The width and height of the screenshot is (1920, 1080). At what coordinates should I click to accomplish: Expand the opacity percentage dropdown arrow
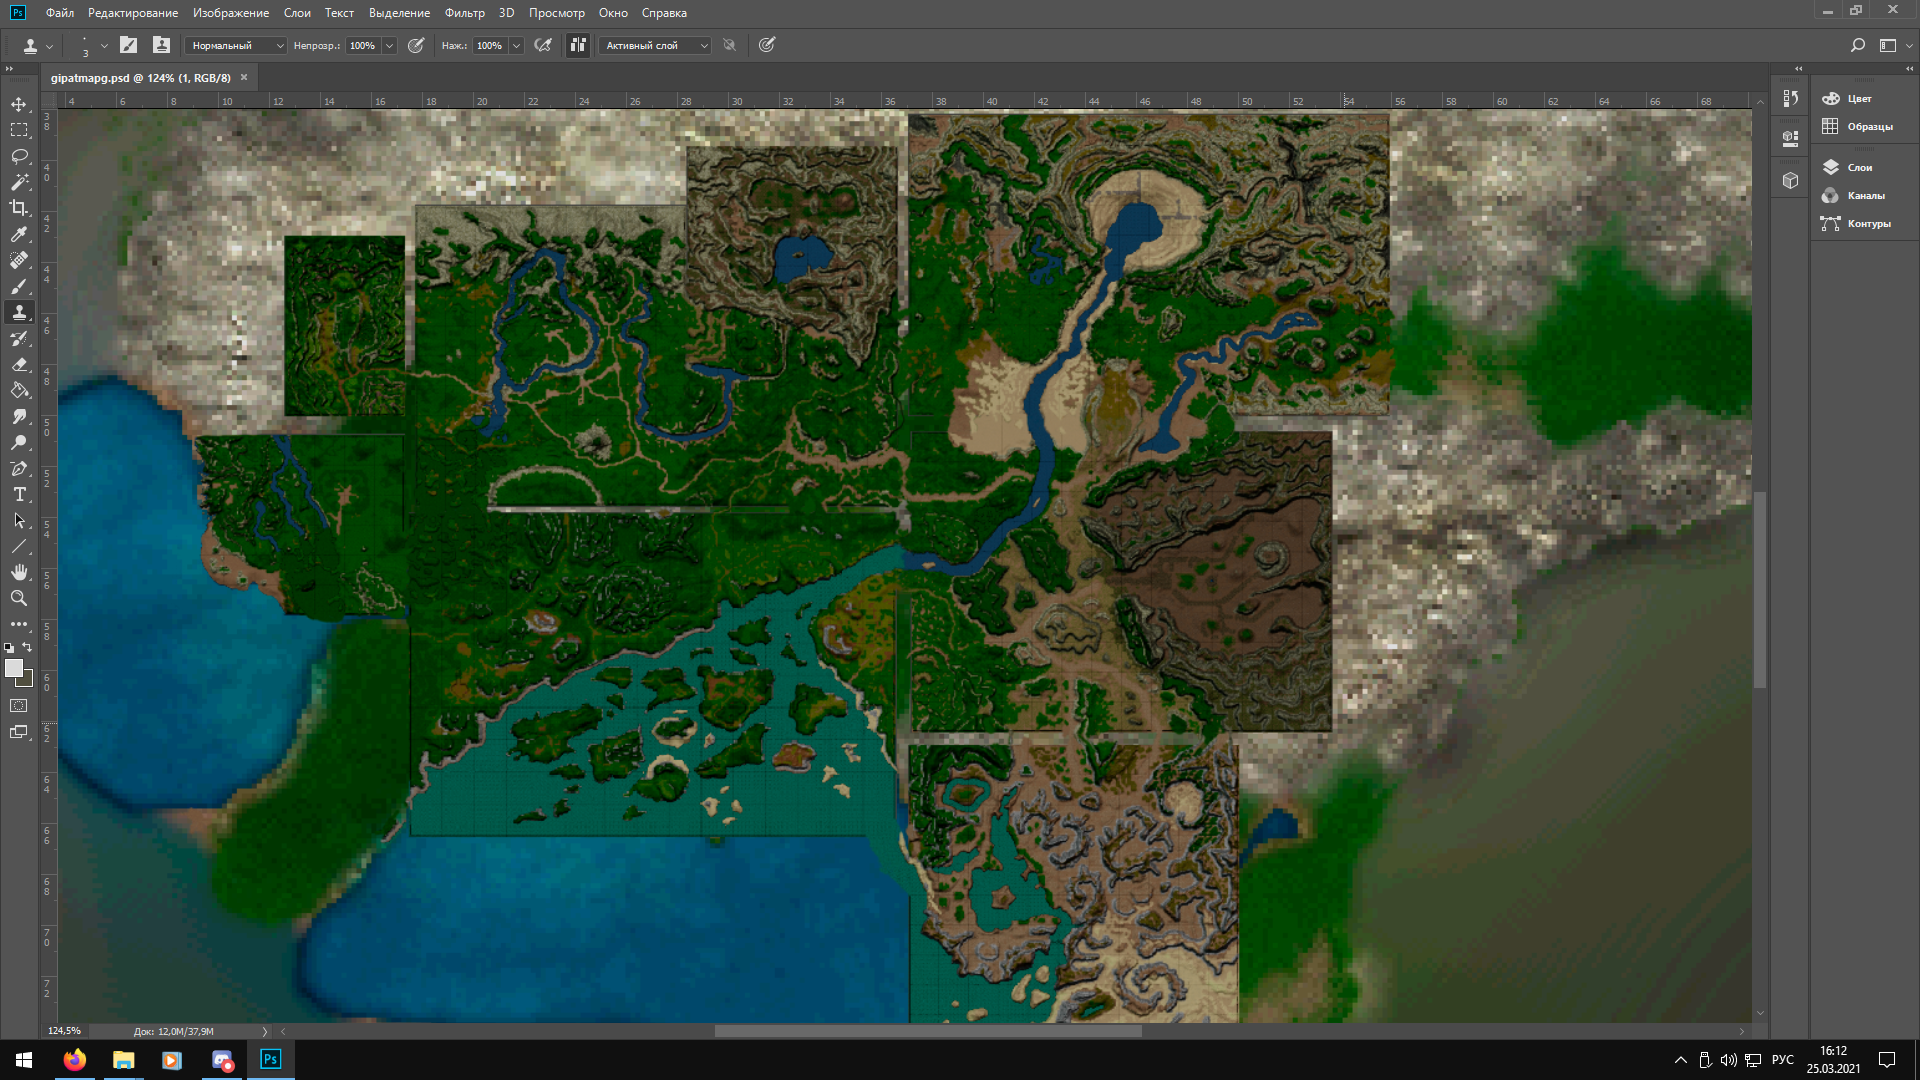pyautogui.click(x=390, y=45)
